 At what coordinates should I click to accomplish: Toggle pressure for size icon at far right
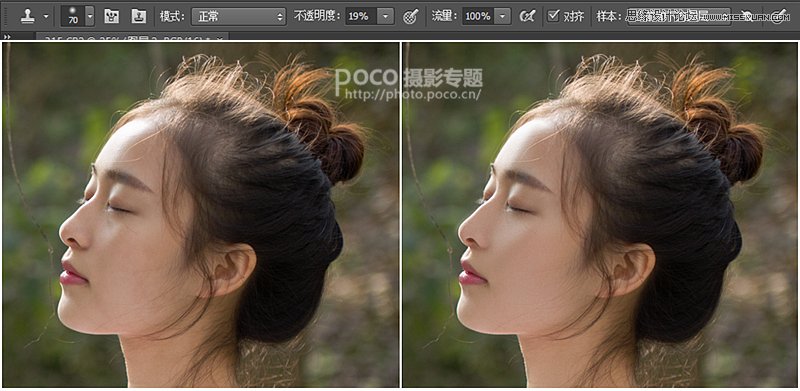point(778,17)
